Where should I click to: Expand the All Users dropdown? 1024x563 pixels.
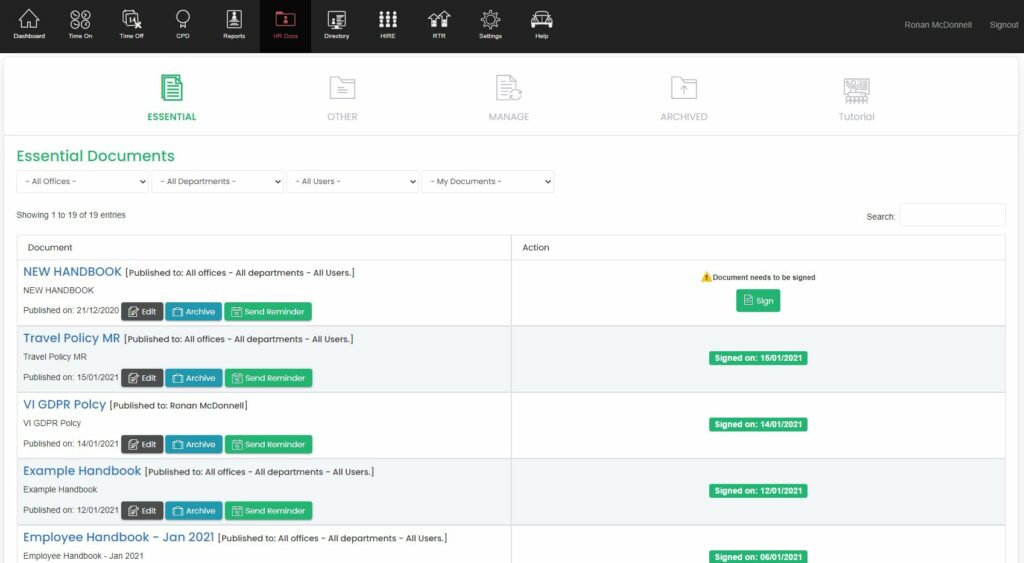(x=353, y=182)
